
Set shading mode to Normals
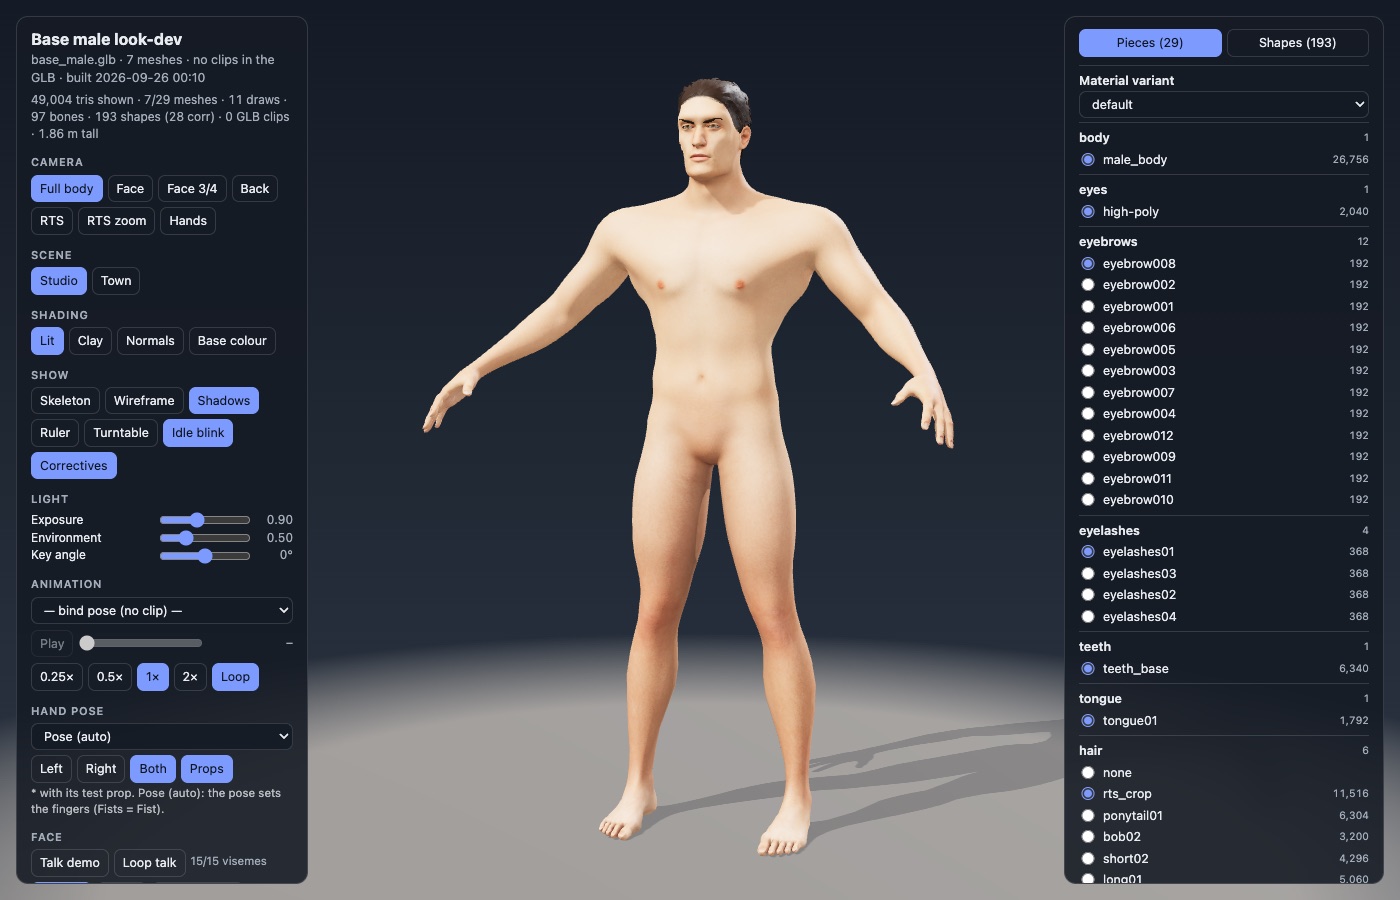[x=150, y=341]
